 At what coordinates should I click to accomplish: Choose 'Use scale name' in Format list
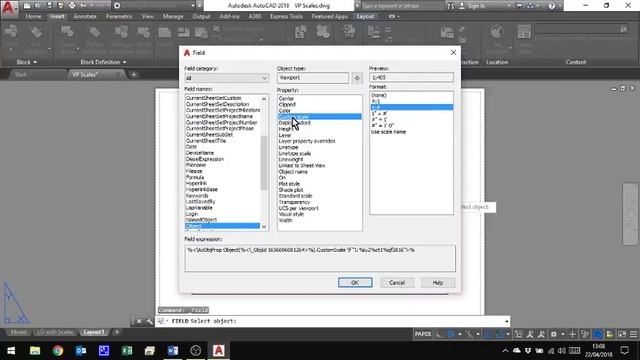click(x=388, y=132)
